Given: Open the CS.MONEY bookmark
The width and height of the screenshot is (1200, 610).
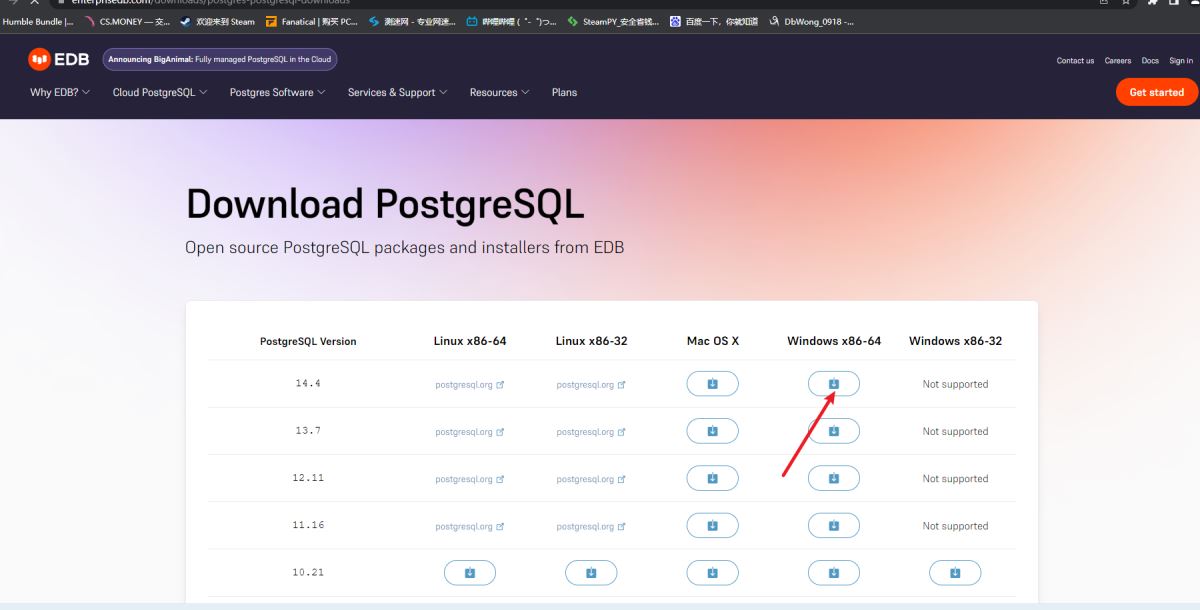Looking at the screenshot, I should coord(127,21).
